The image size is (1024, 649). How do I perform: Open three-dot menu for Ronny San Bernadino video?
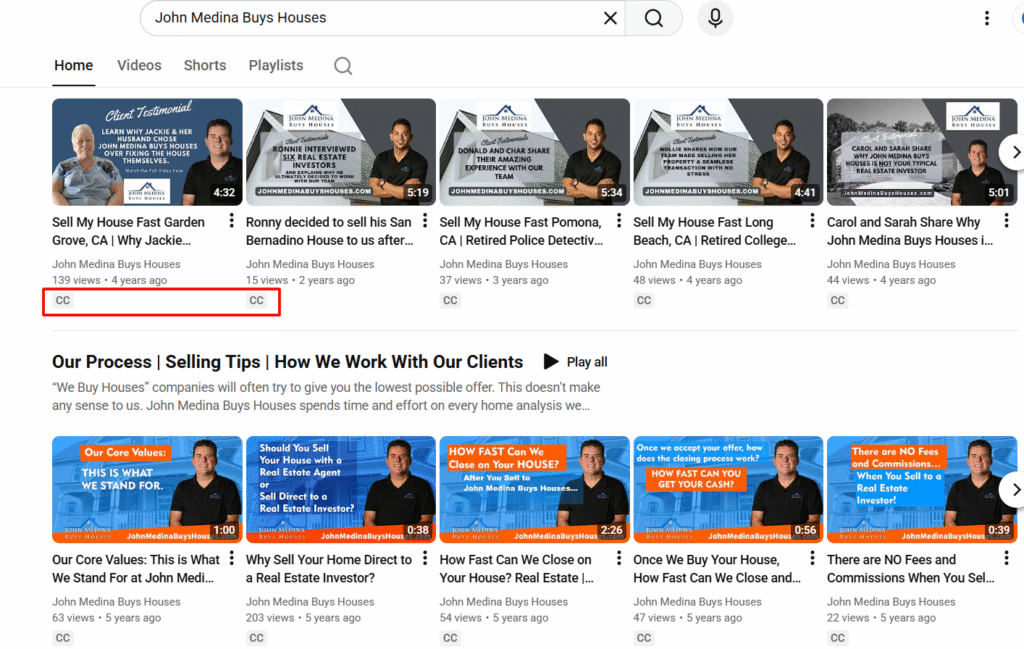[x=426, y=221]
